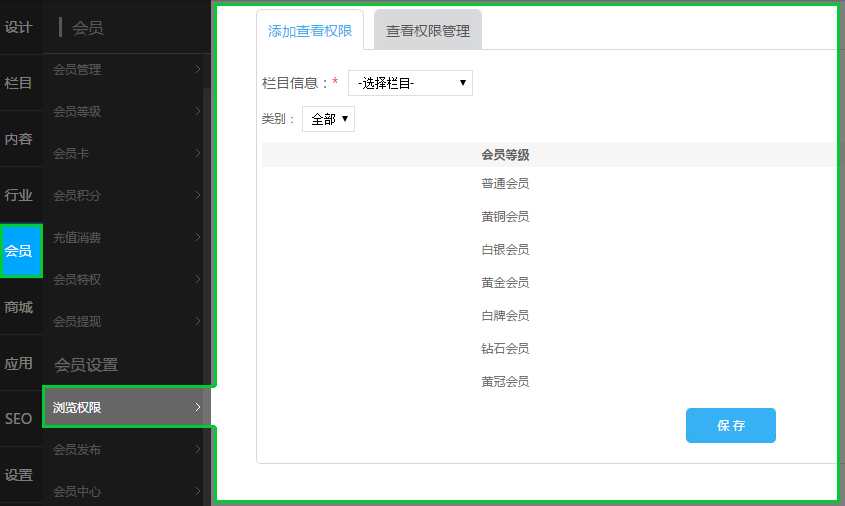
Task: Open the 商城 navigation item
Action: pos(19,307)
